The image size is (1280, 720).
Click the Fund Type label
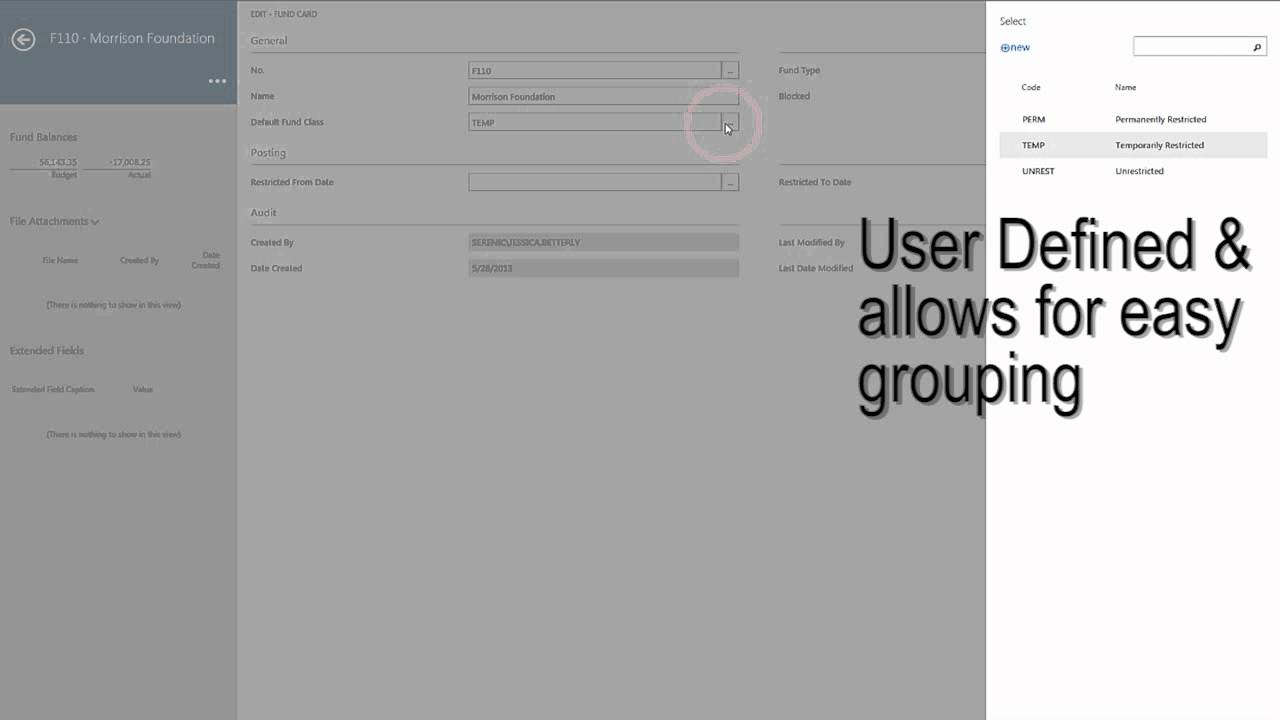click(x=799, y=71)
